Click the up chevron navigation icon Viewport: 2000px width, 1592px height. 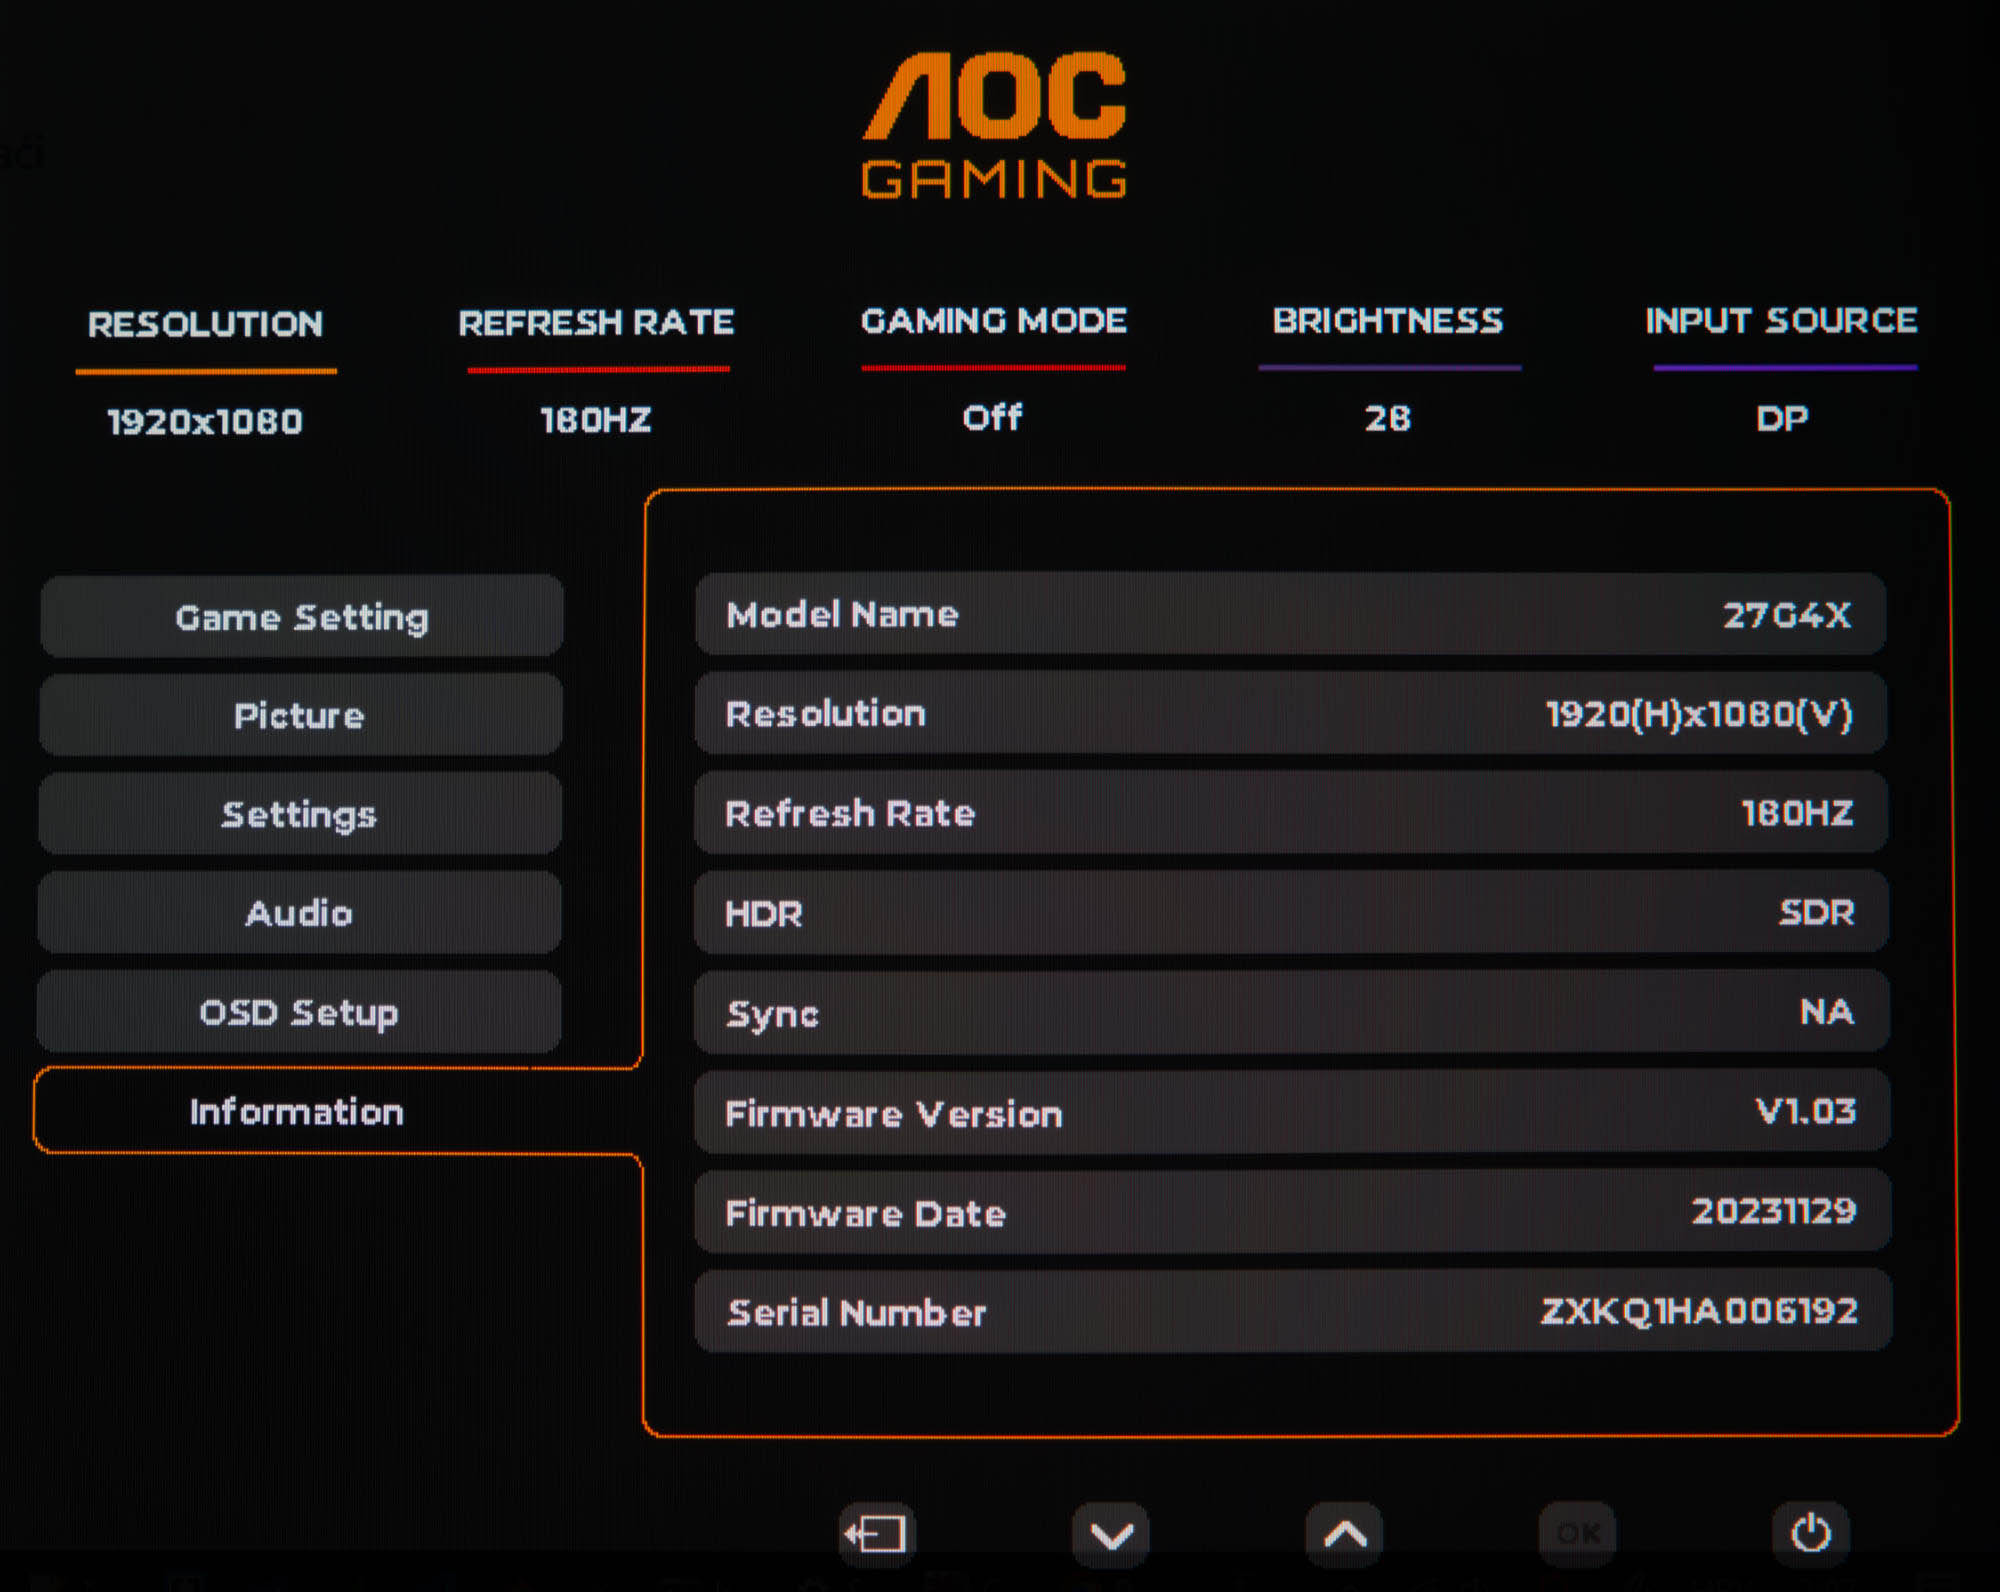click(x=1345, y=1533)
